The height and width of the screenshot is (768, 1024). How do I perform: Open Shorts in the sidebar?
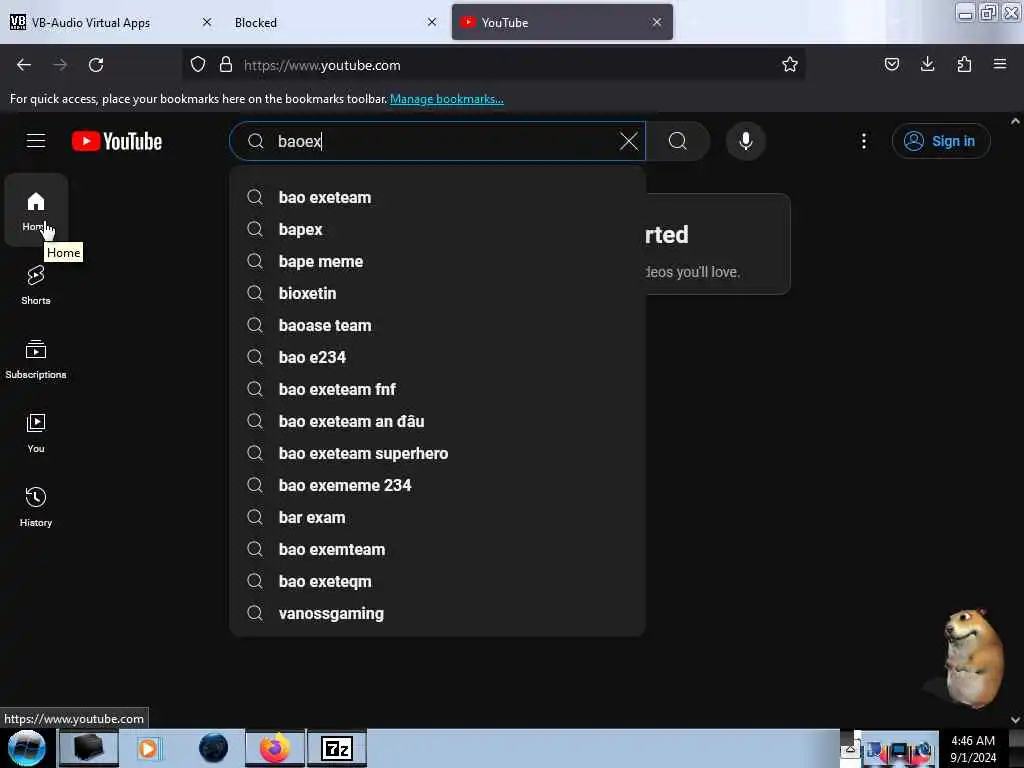[36, 285]
